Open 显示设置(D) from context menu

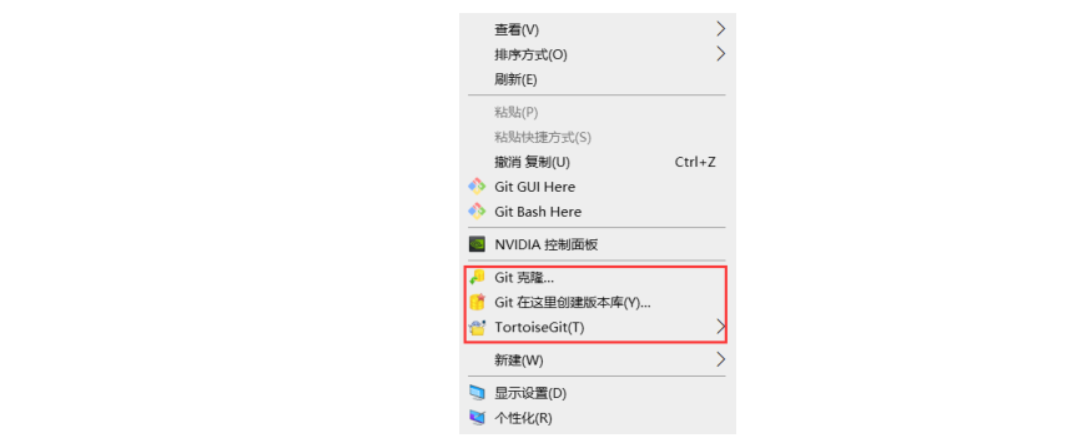click(x=597, y=393)
